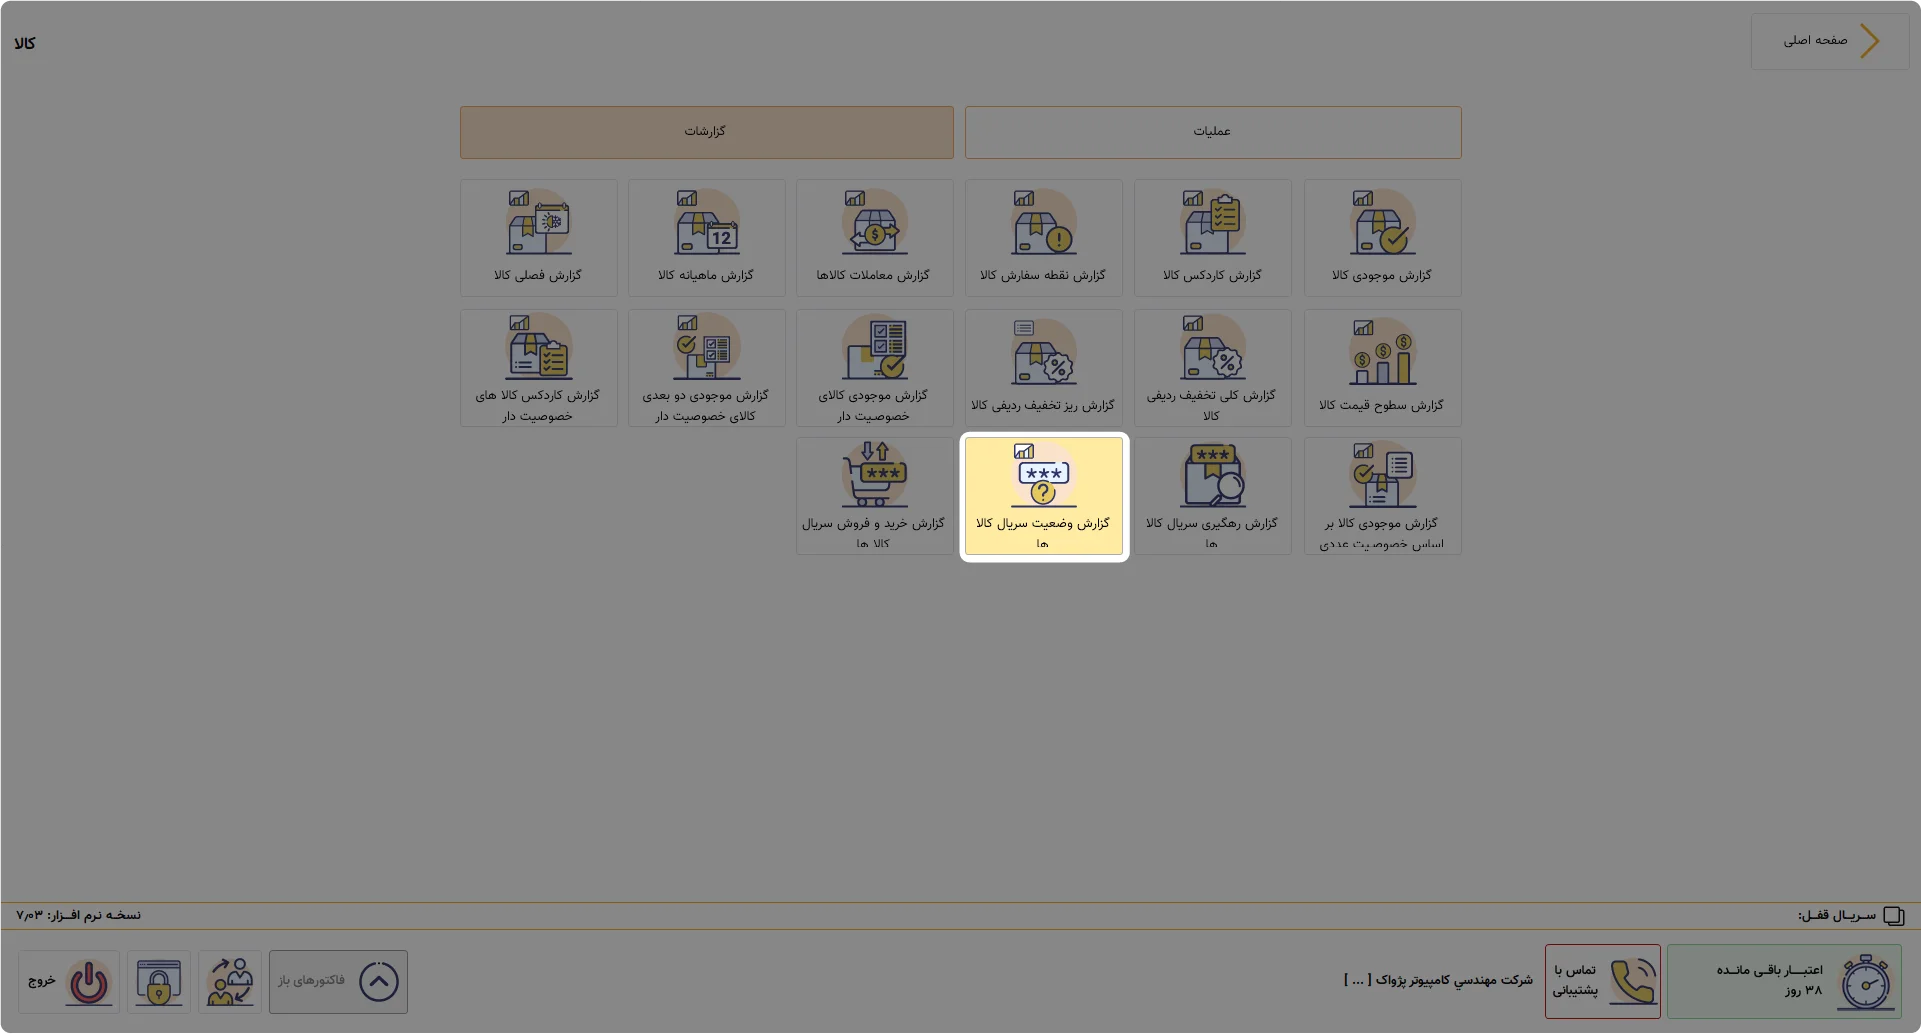The image size is (1921, 1034).
Task: Open گزارش کاردکس کالا report
Action: (x=1212, y=238)
